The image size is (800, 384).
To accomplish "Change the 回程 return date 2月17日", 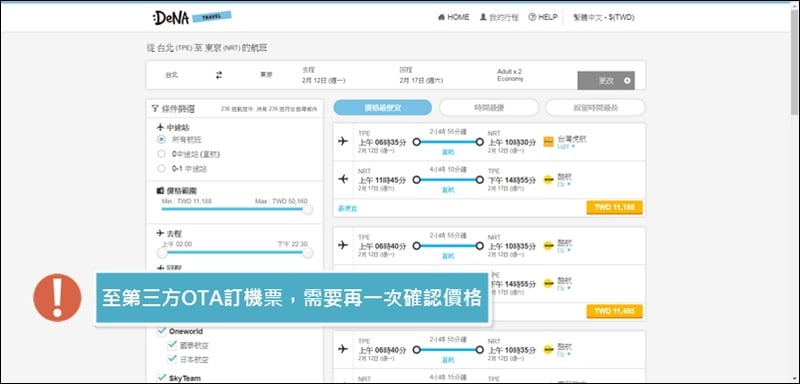I will 421,81.
